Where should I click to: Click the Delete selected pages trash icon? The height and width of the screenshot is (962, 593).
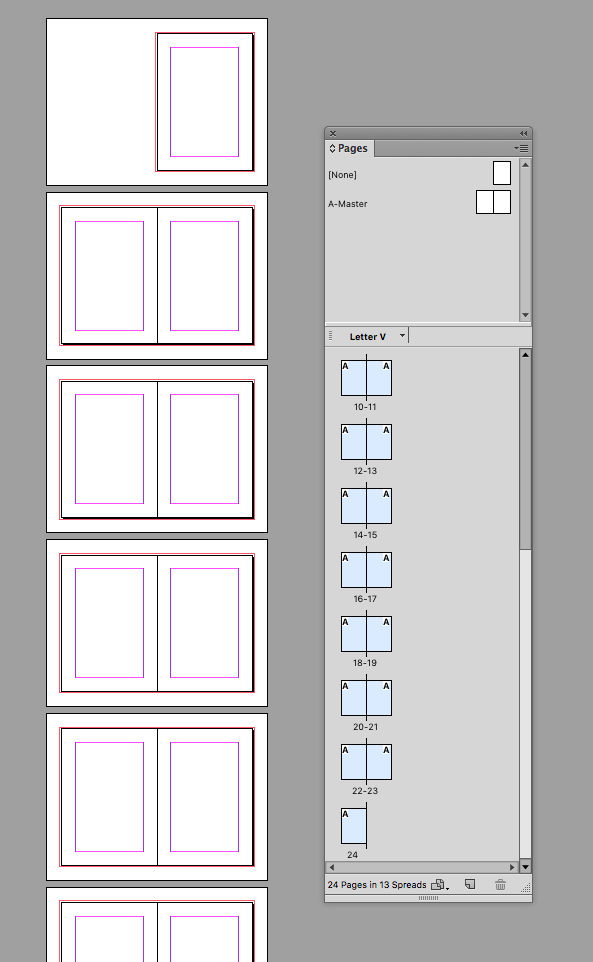pyautogui.click(x=500, y=884)
